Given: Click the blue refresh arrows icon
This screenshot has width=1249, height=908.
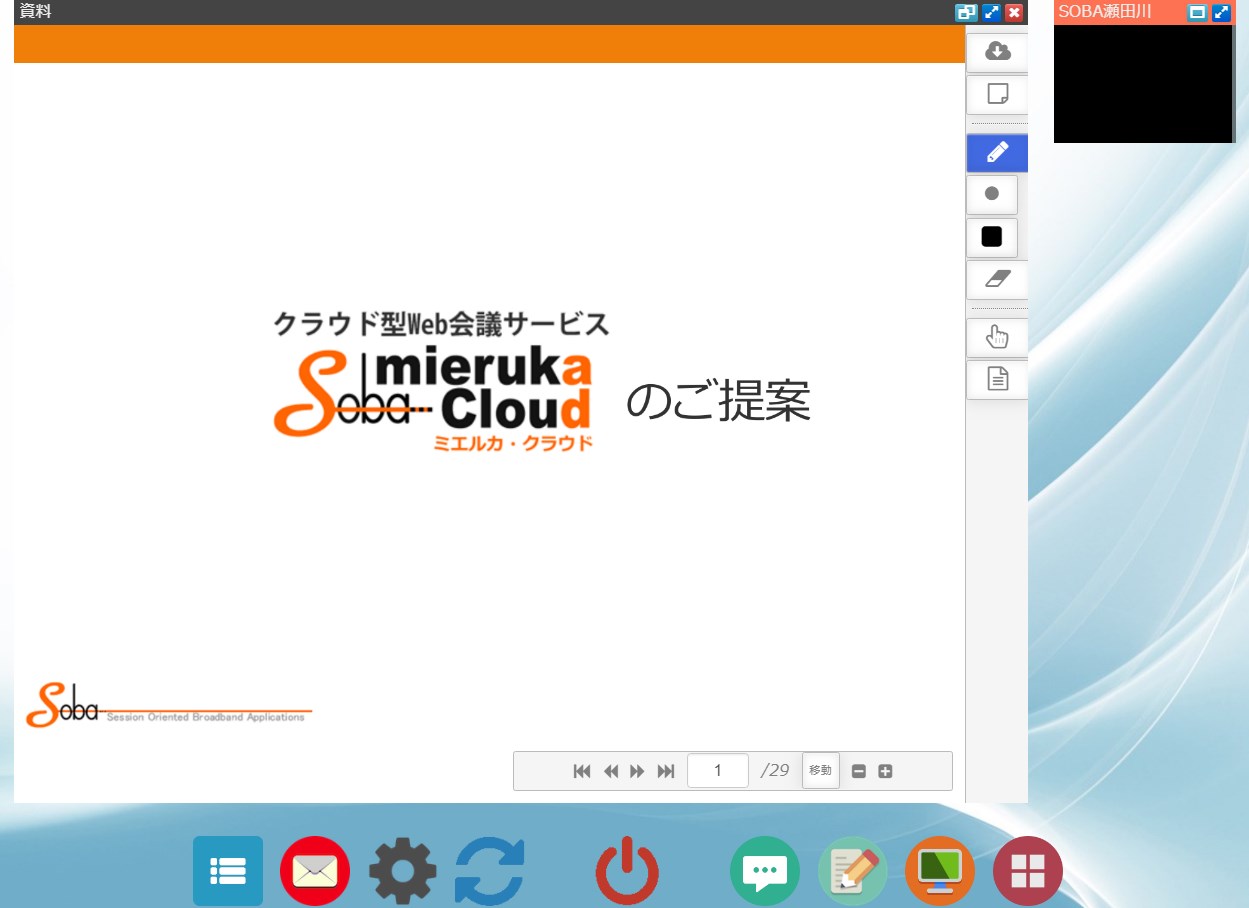Looking at the screenshot, I should pyautogui.click(x=490, y=871).
